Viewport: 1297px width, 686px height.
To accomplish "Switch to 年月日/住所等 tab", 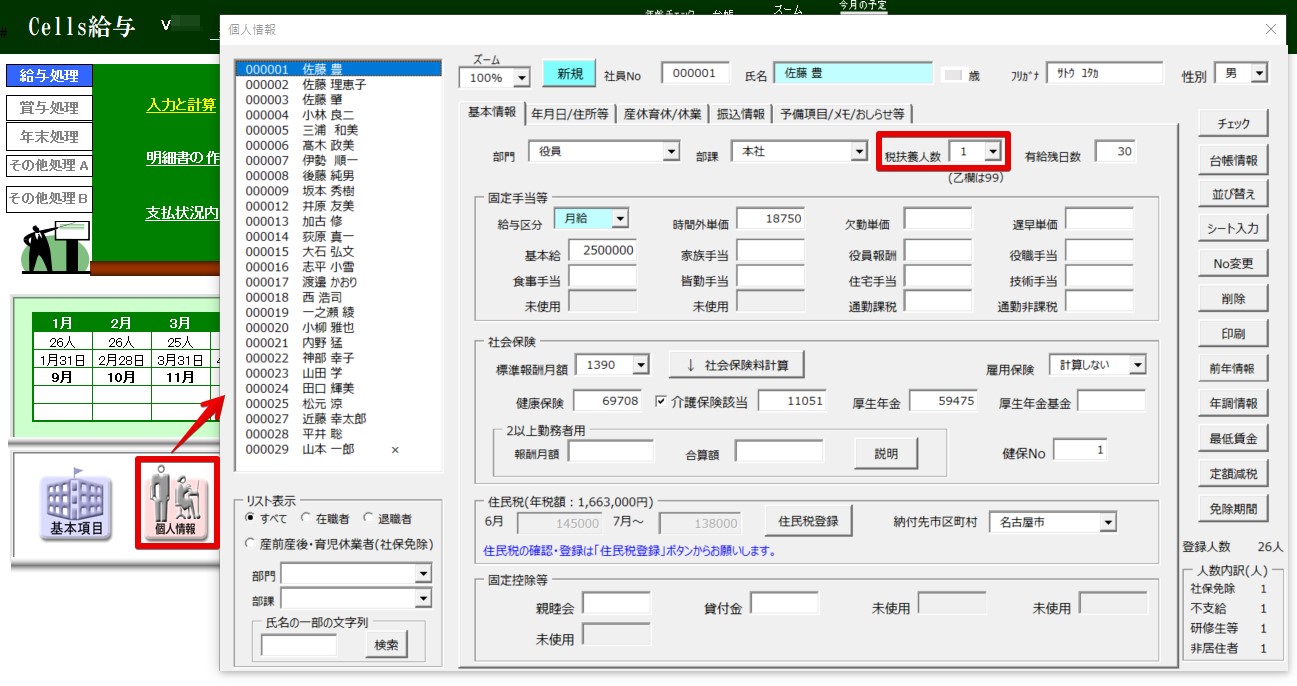I will tap(569, 114).
